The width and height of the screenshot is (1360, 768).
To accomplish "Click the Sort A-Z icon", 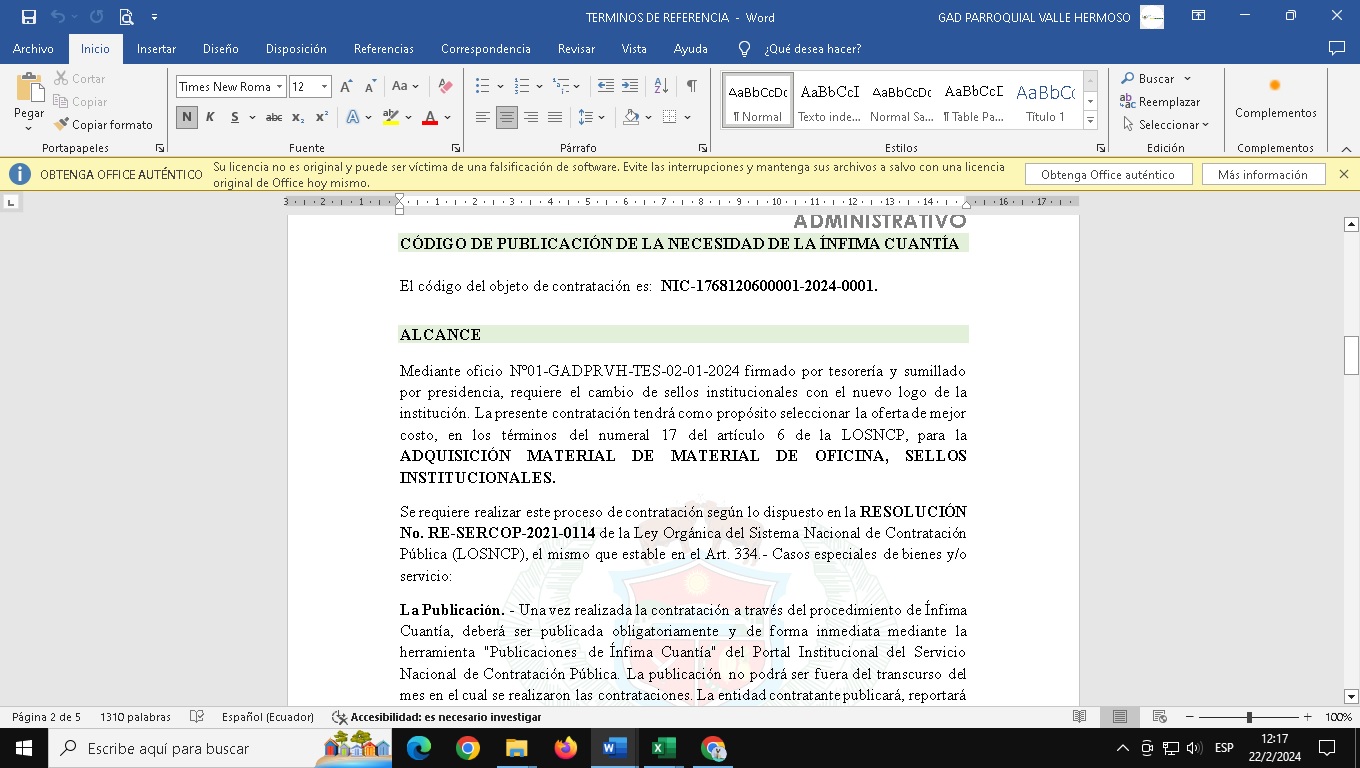I will click(661, 87).
